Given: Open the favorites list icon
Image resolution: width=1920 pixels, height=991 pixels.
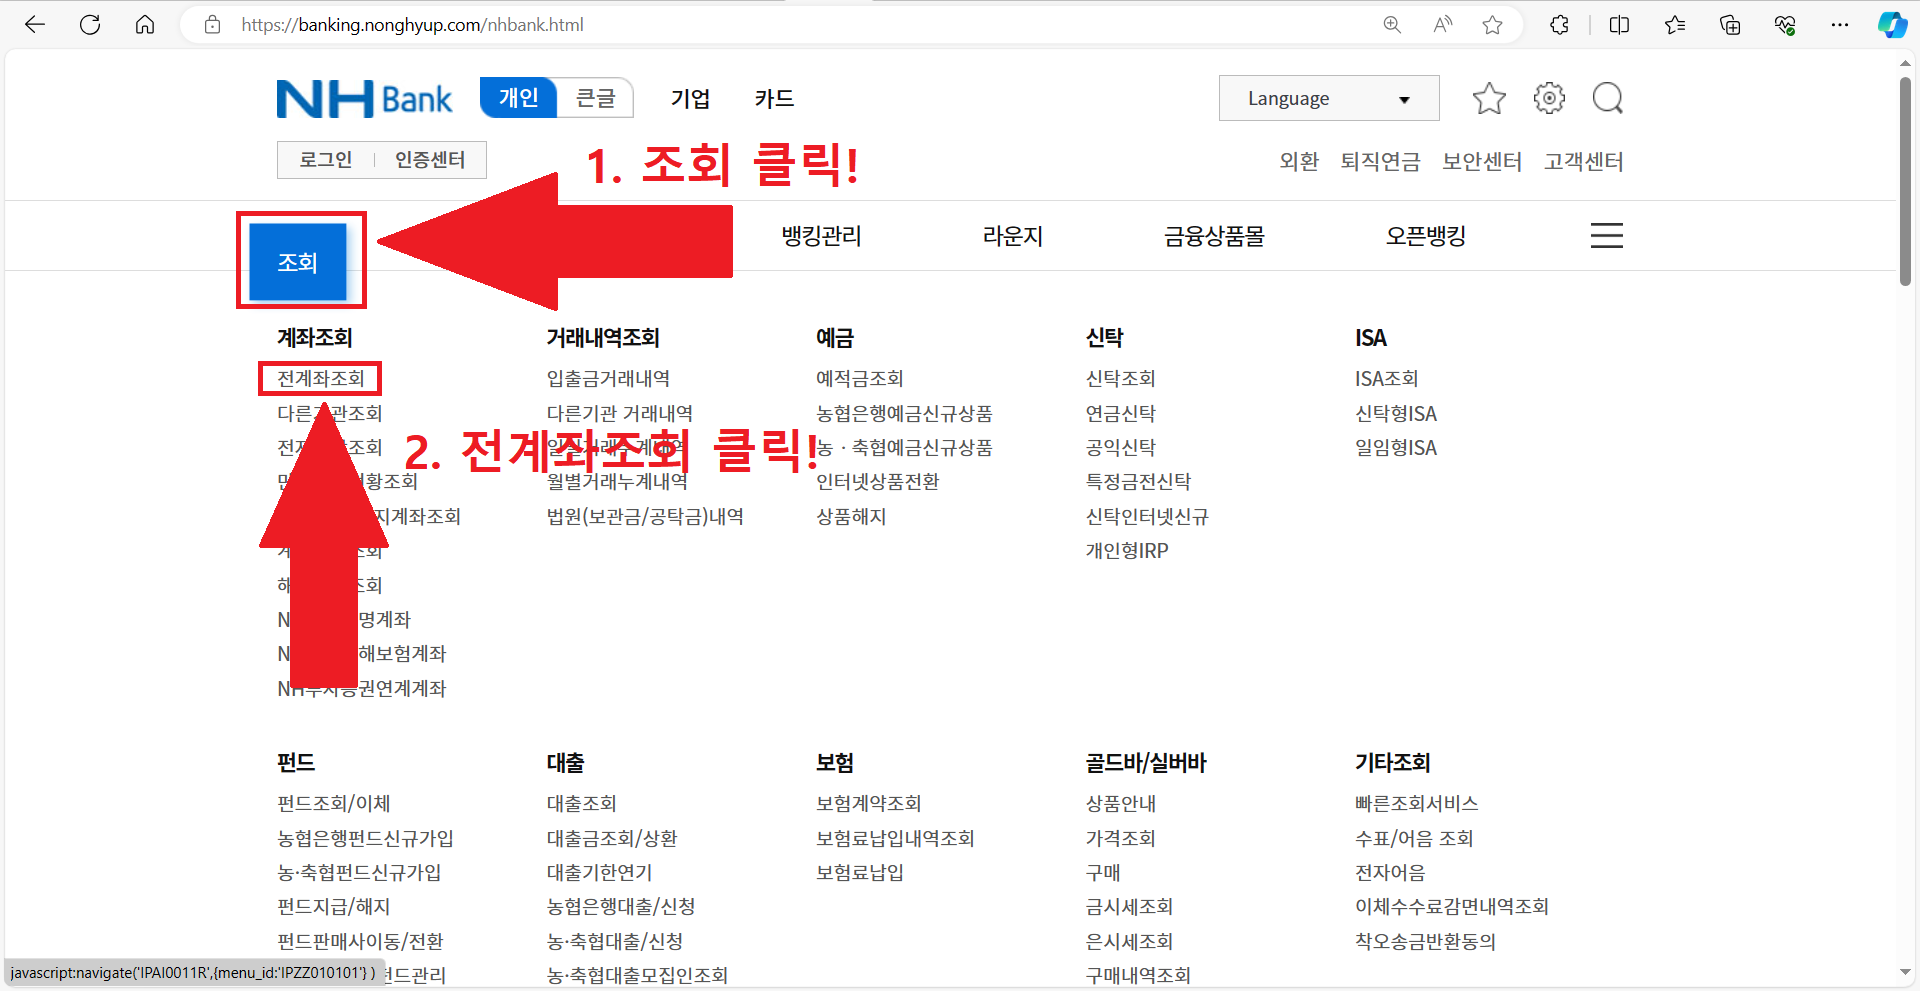Looking at the screenshot, I should coord(1675,25).
